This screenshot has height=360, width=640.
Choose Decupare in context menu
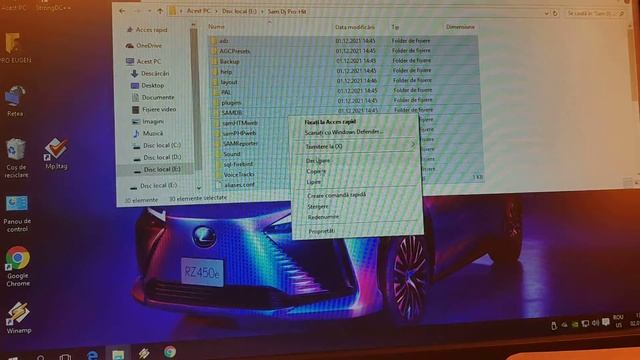[318, 161]
